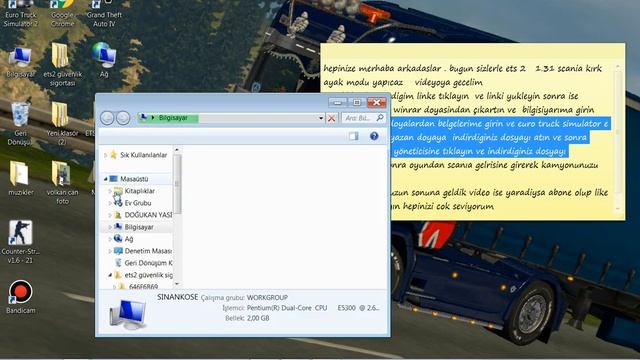Image resolution: width=640 pixels, height=360 pixels.
Task: Select the Ağ desktop icon
Action: (104, 60)
